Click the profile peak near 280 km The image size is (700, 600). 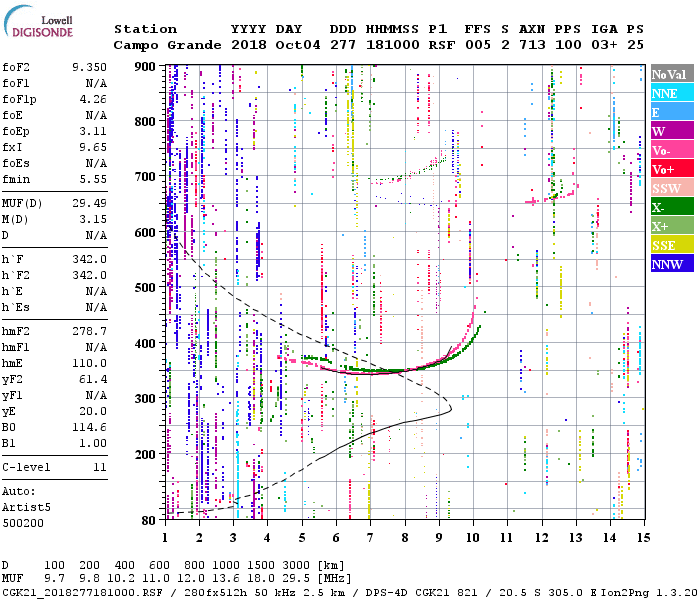tap(450, 408)
